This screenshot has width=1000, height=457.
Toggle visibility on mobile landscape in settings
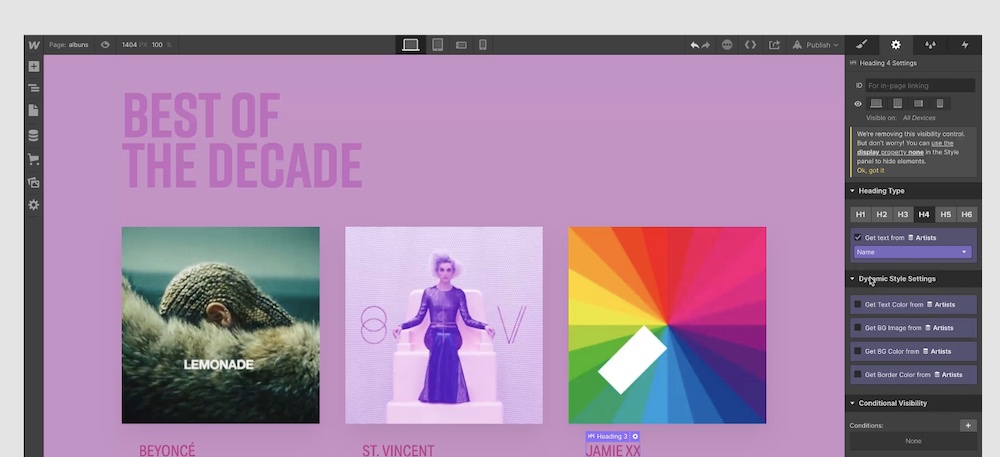pos(918,103)
